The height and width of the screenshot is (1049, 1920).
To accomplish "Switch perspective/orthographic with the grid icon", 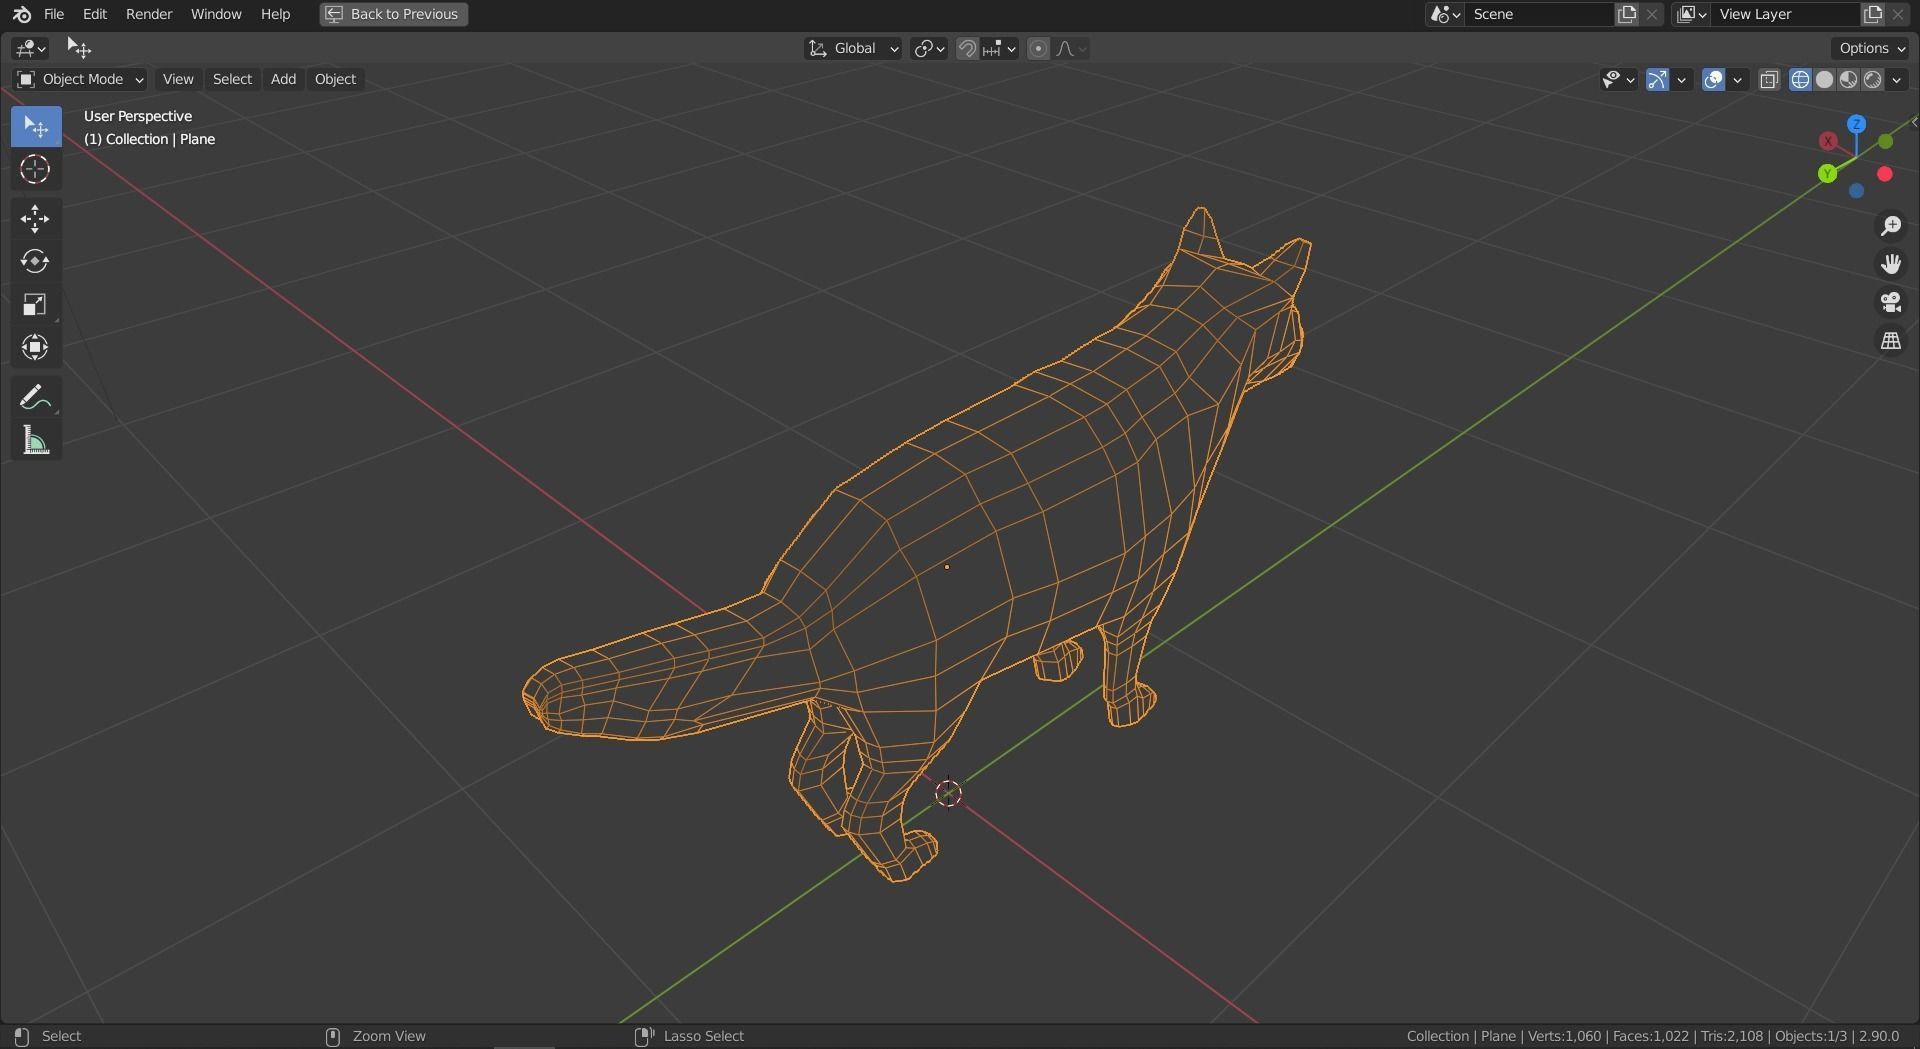I will (1890, 341).
